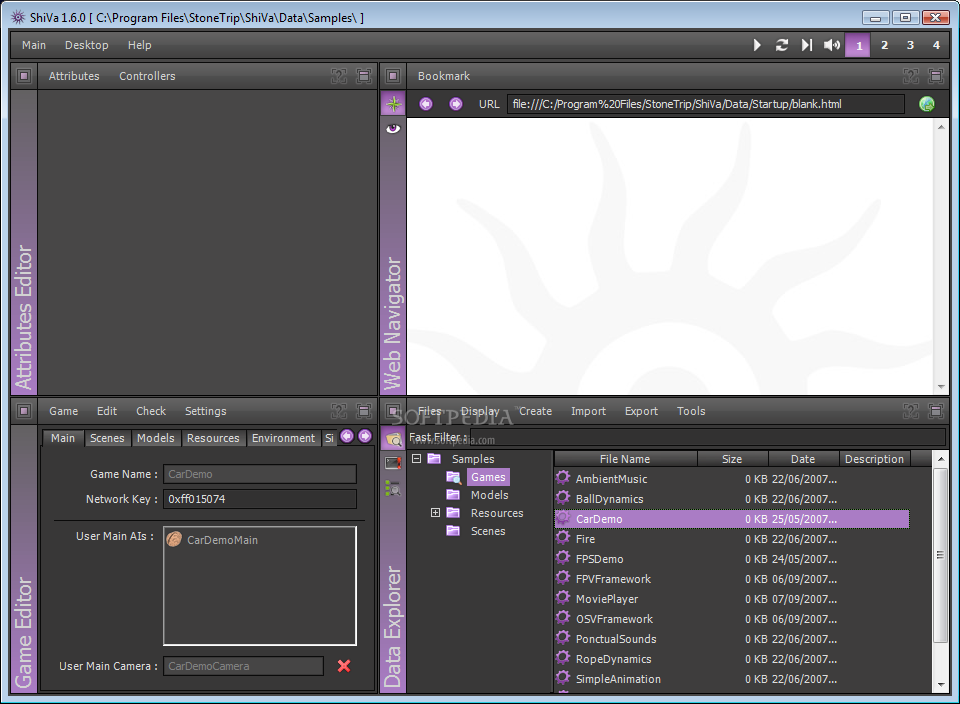Click the Data Explorer float panel icon
This screenshot has height=704, width=960.
pos(910,411)
